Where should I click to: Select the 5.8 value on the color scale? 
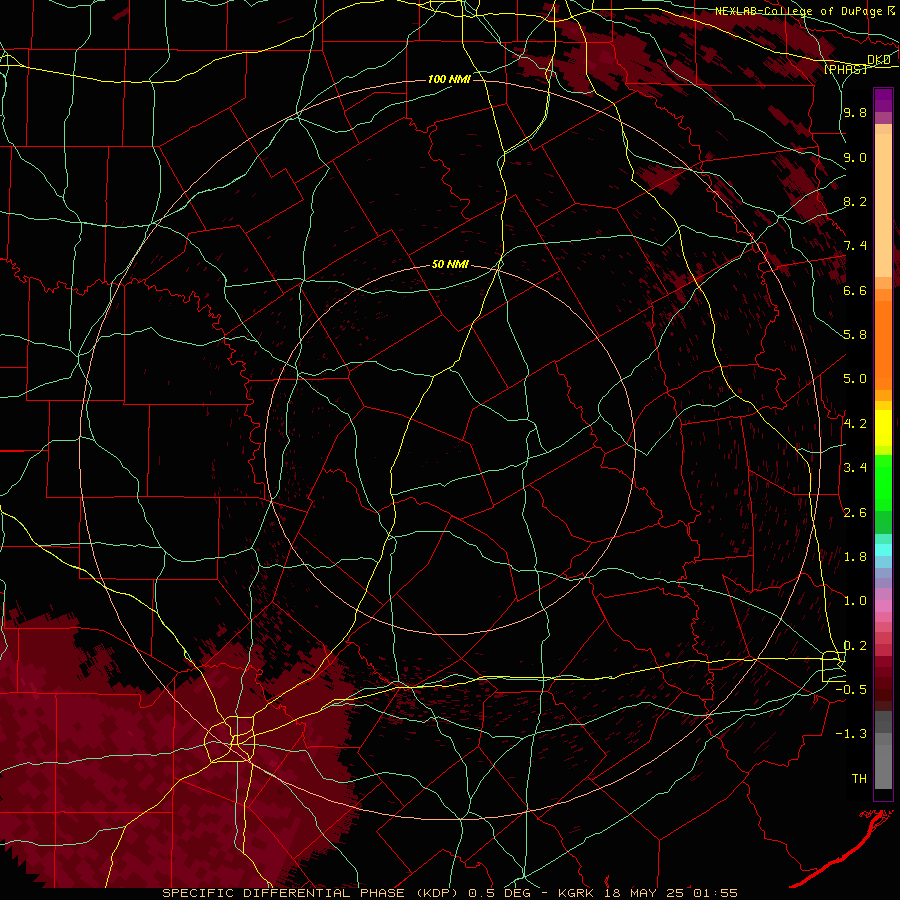point(855,335)
